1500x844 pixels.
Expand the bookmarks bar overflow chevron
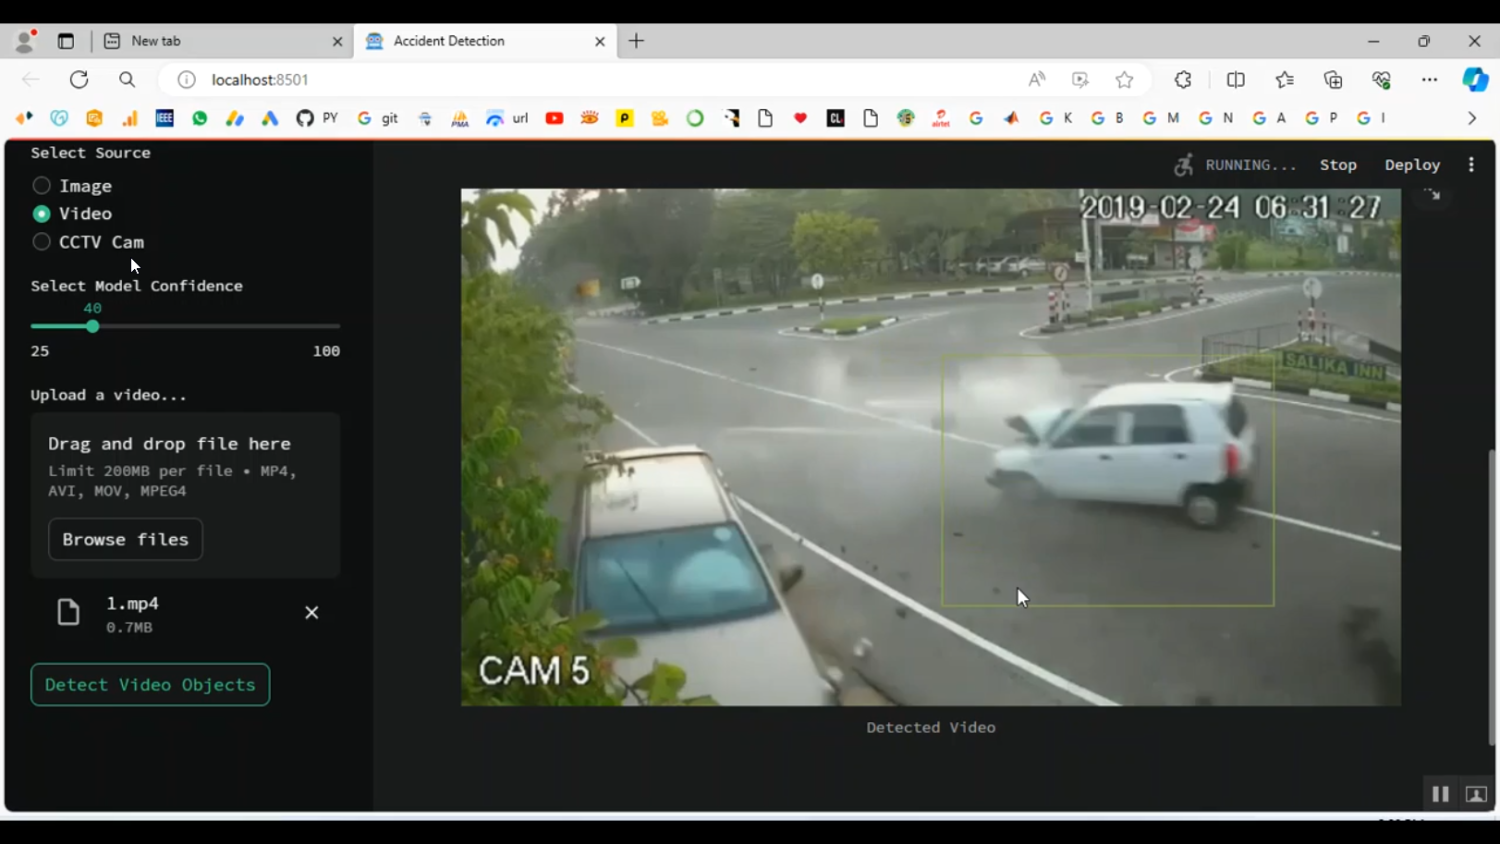tap(1471, 118)
